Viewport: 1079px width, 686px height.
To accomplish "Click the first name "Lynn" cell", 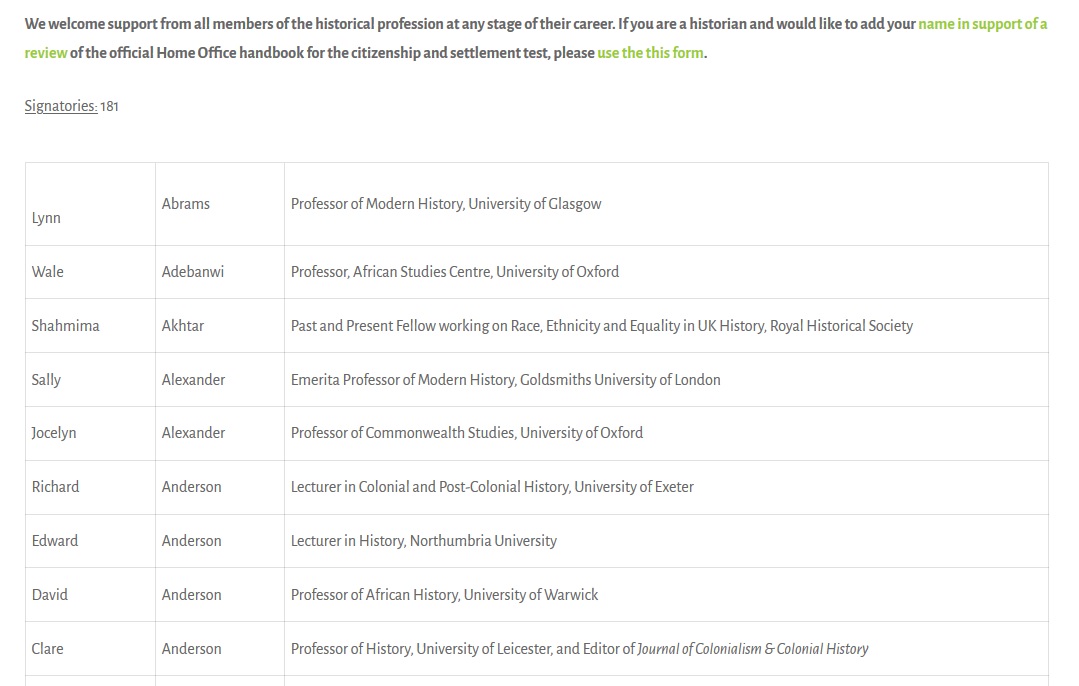I will (46, 218).
